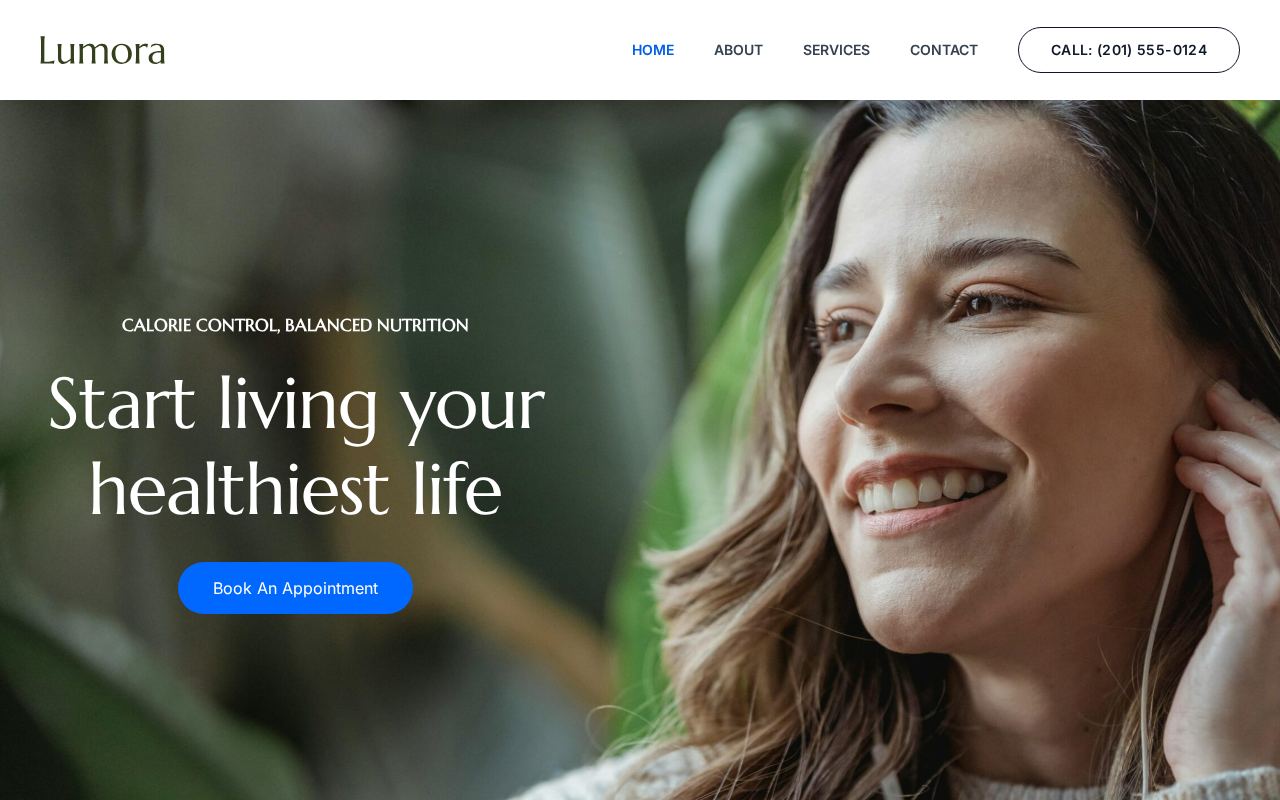Click the Lumora logo
The width and height of the screenshot is (1280, 800).
pyautogui.click(x=102, y=50)
